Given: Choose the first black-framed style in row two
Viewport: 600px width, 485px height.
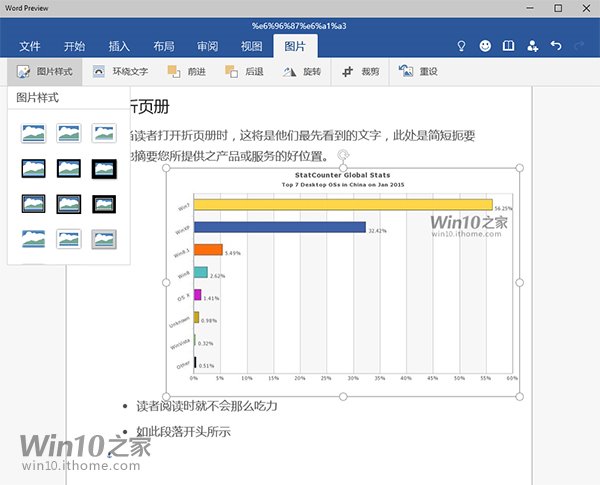Looking at the screenshot, I should 33,168.
